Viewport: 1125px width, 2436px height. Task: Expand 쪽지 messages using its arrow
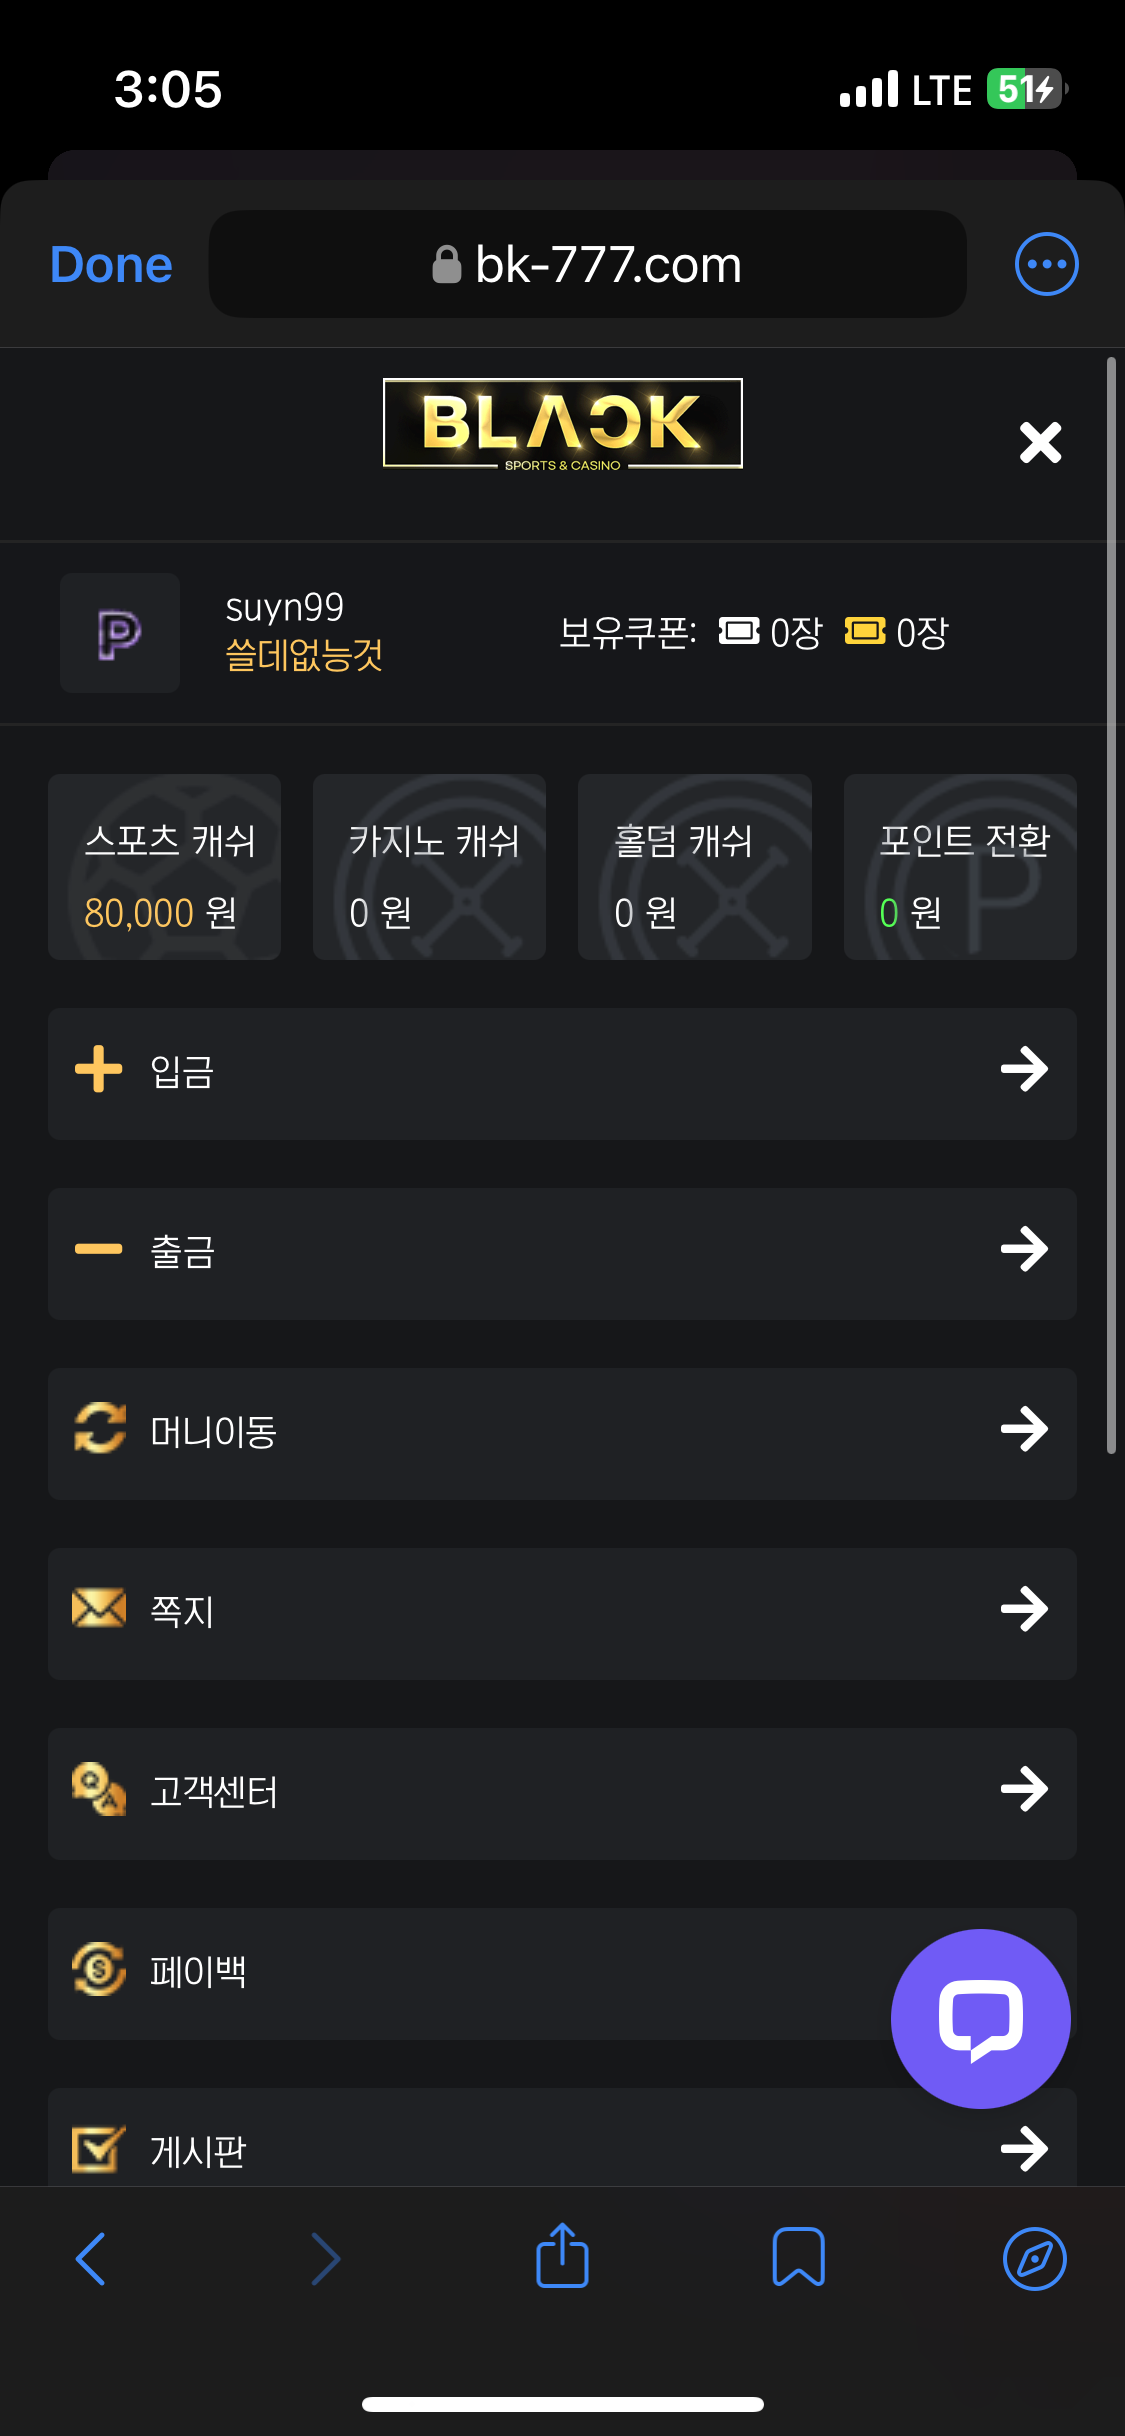pos(1024,1609)
